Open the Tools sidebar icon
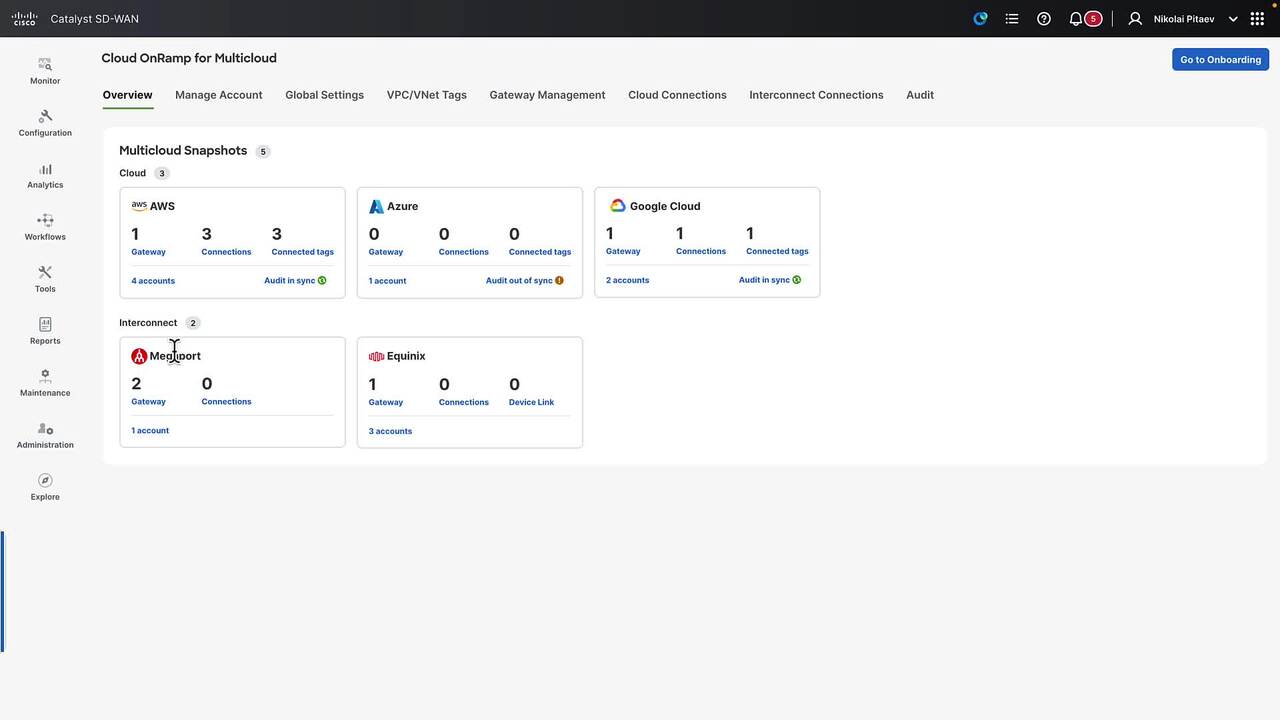 click(45, 272)
